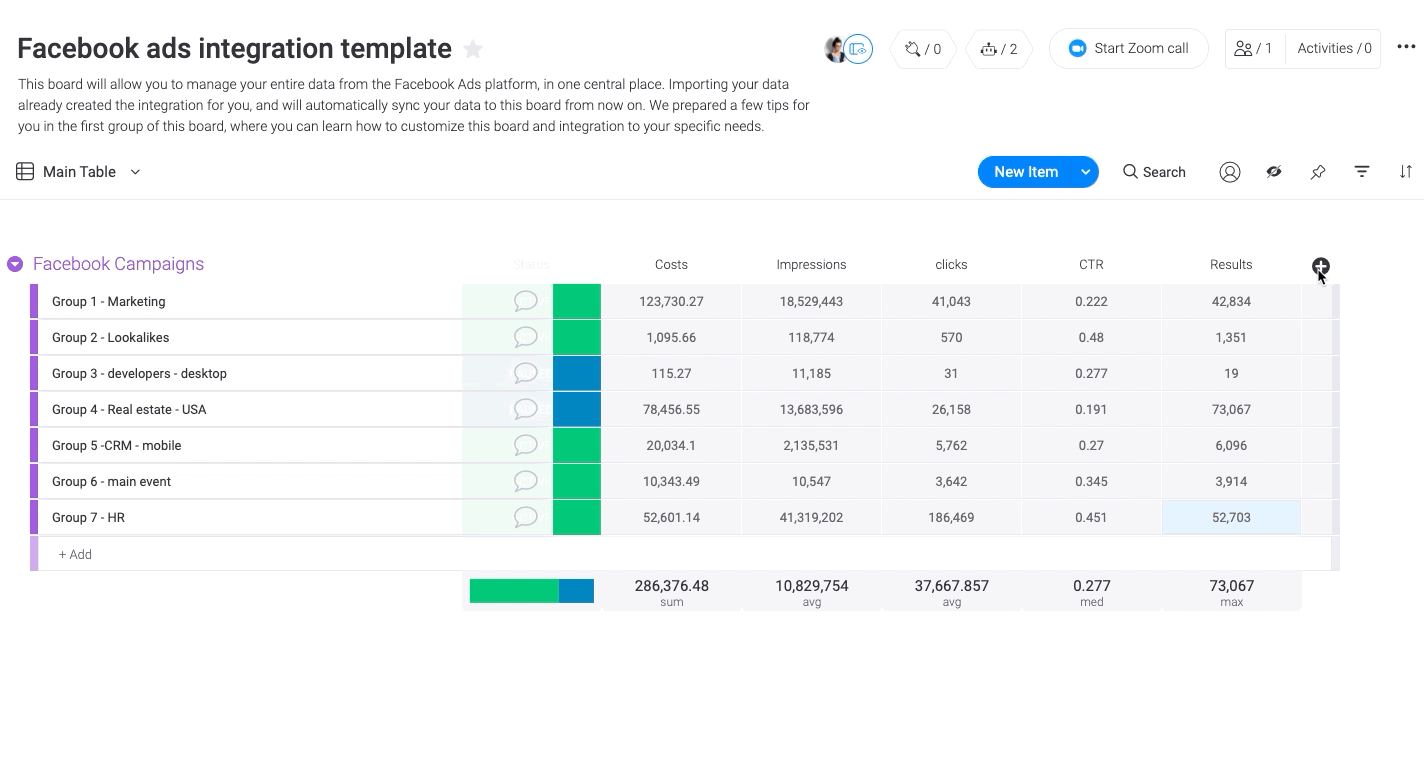Open conversation for Group 2 - Lookalikes
Viewport: 1424px width, 778px height.
(525, 337)
